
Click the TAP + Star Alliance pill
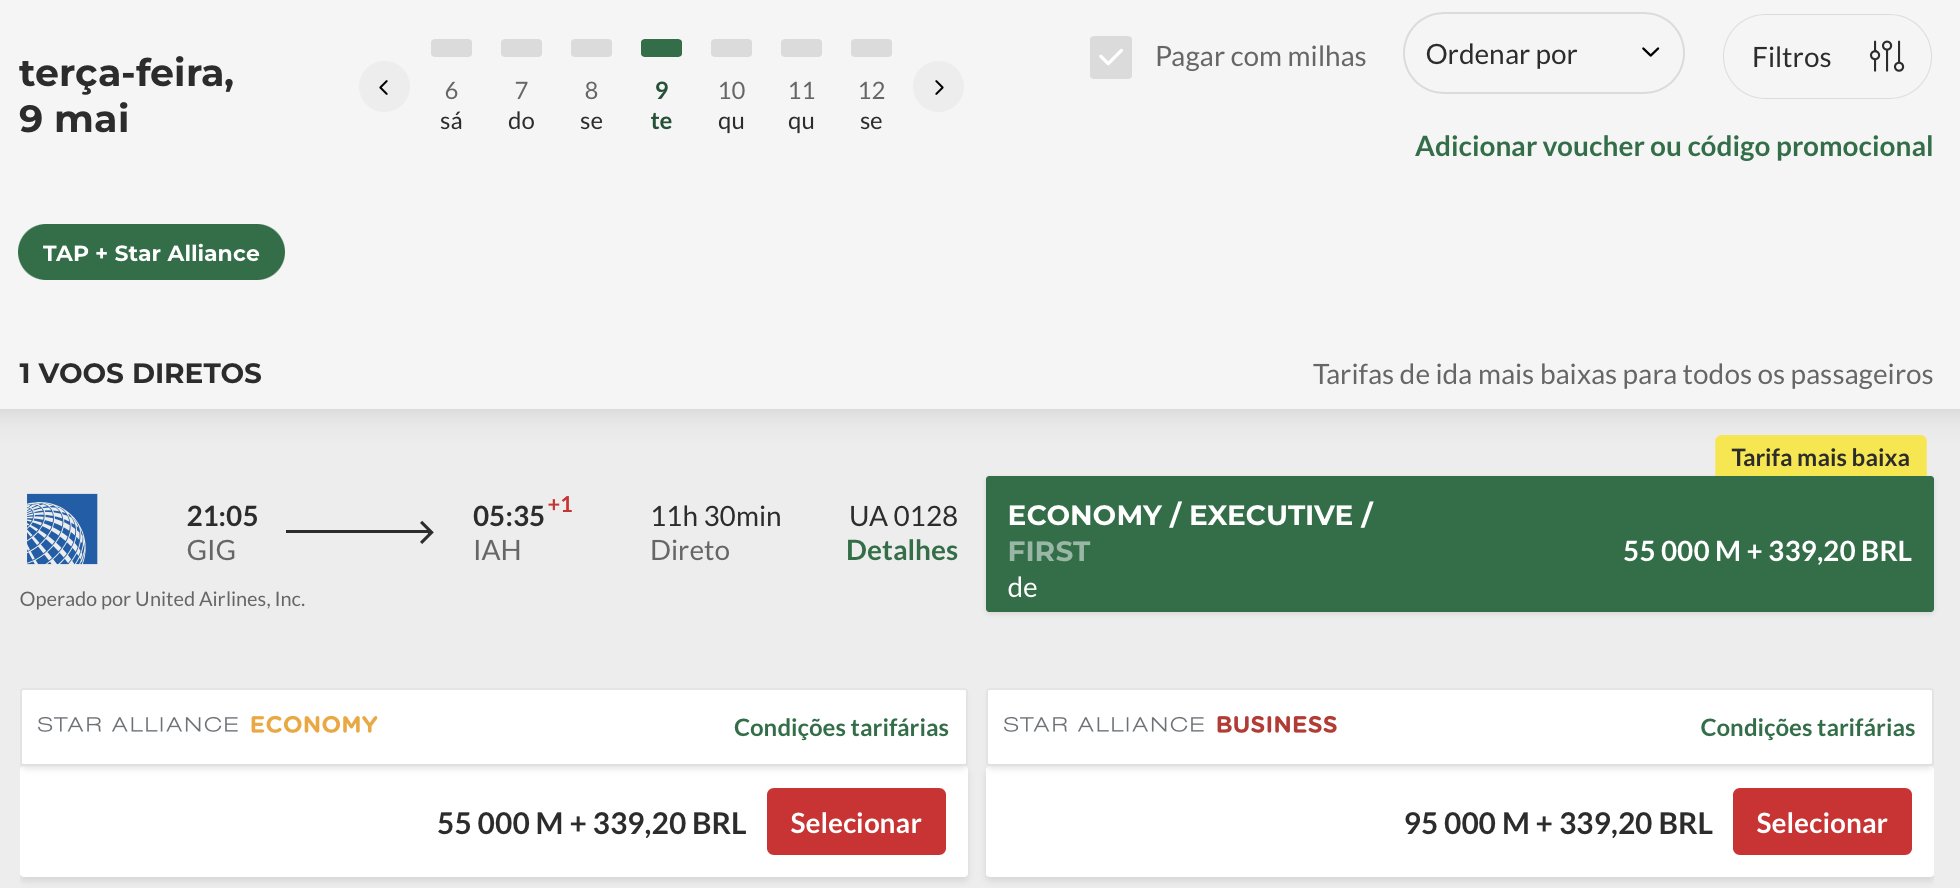tap(151, 252)
